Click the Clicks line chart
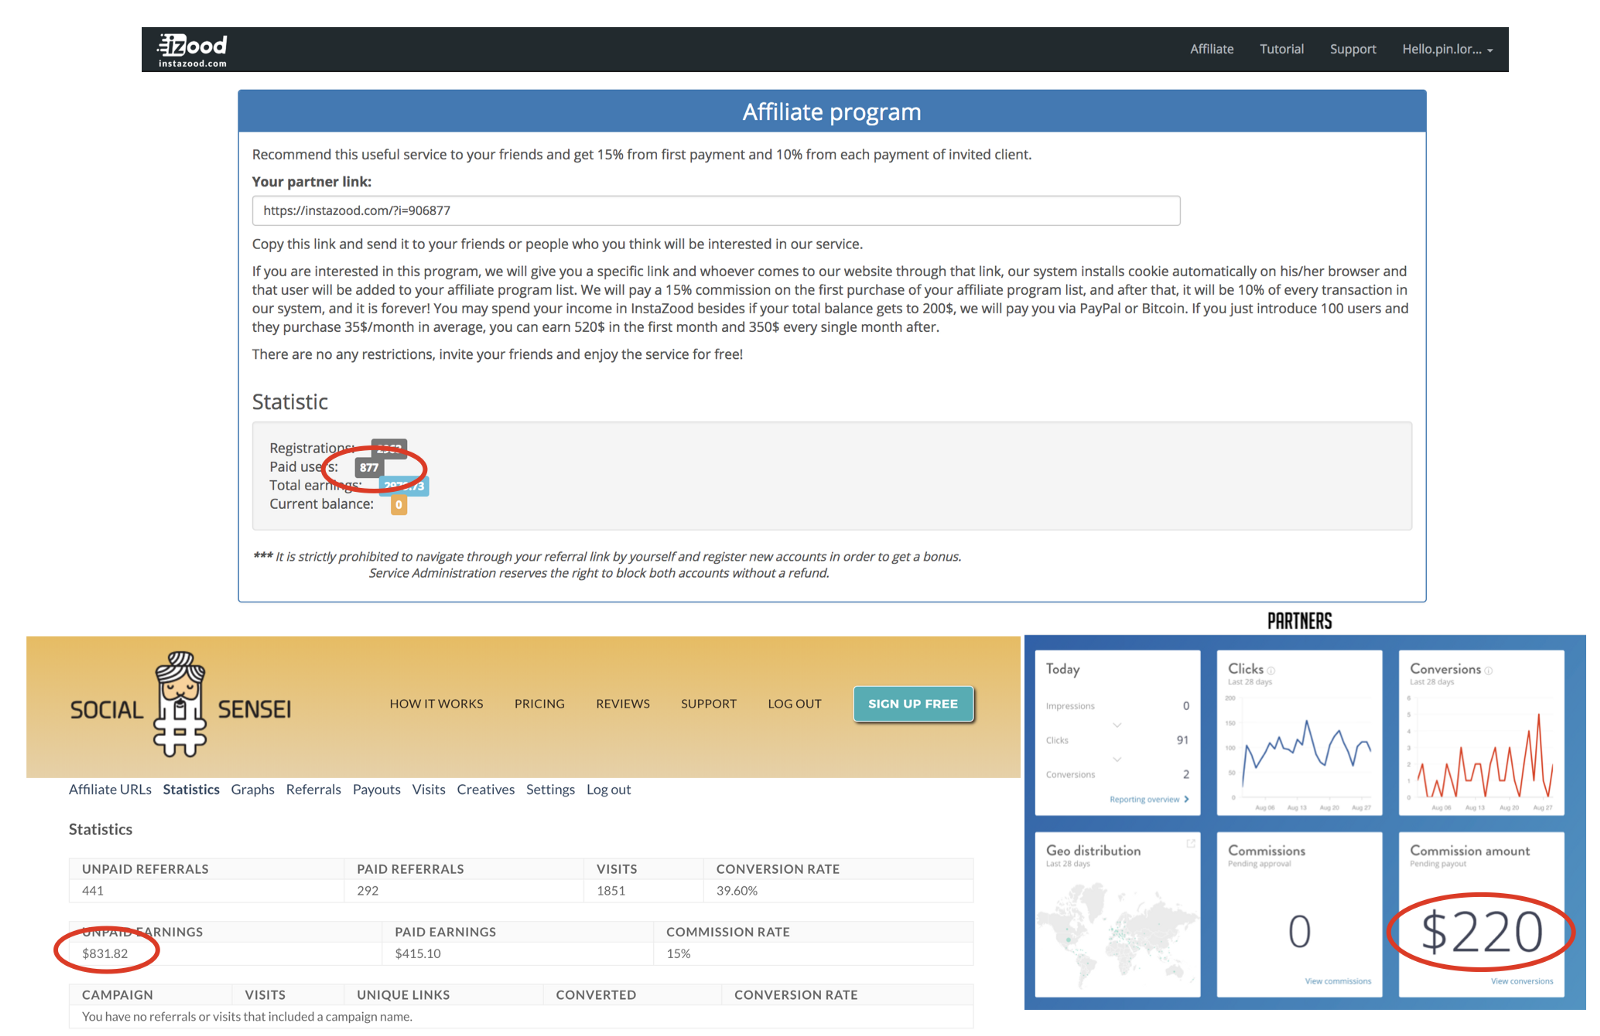The width and height of the screenshot is (1600, 1036). coord(1299,750)
